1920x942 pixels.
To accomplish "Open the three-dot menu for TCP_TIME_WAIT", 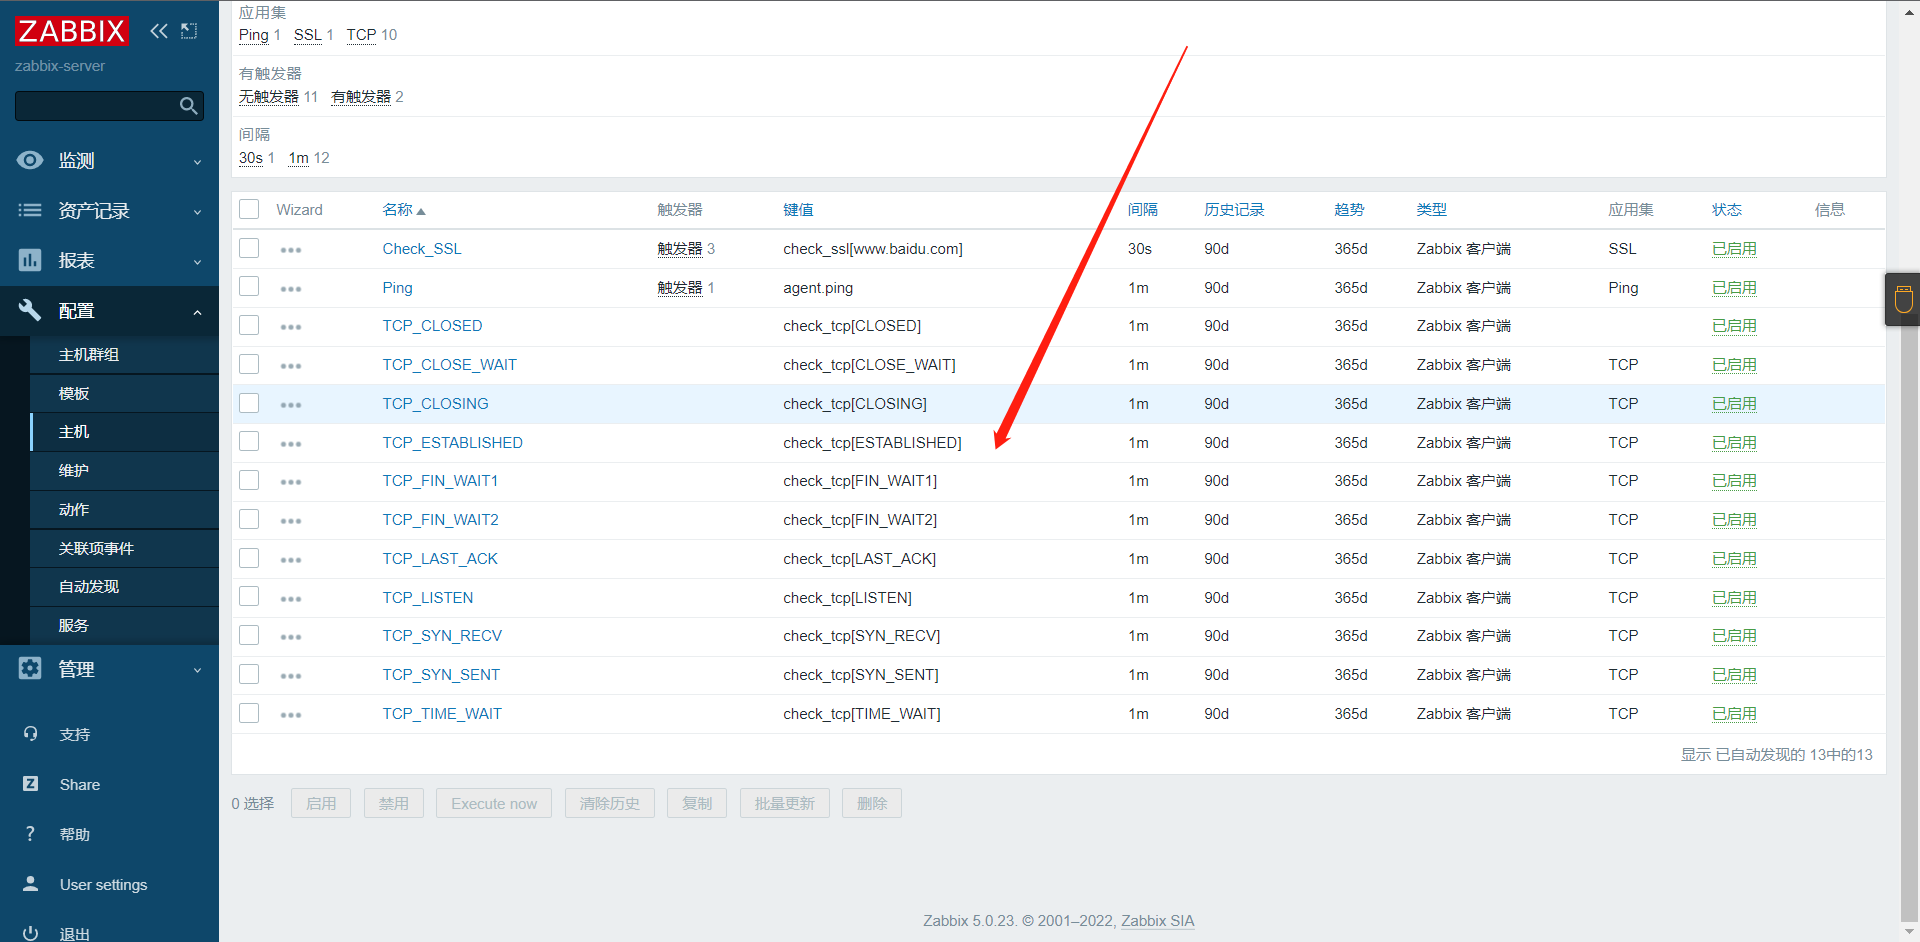I will [x=291, y=715].
